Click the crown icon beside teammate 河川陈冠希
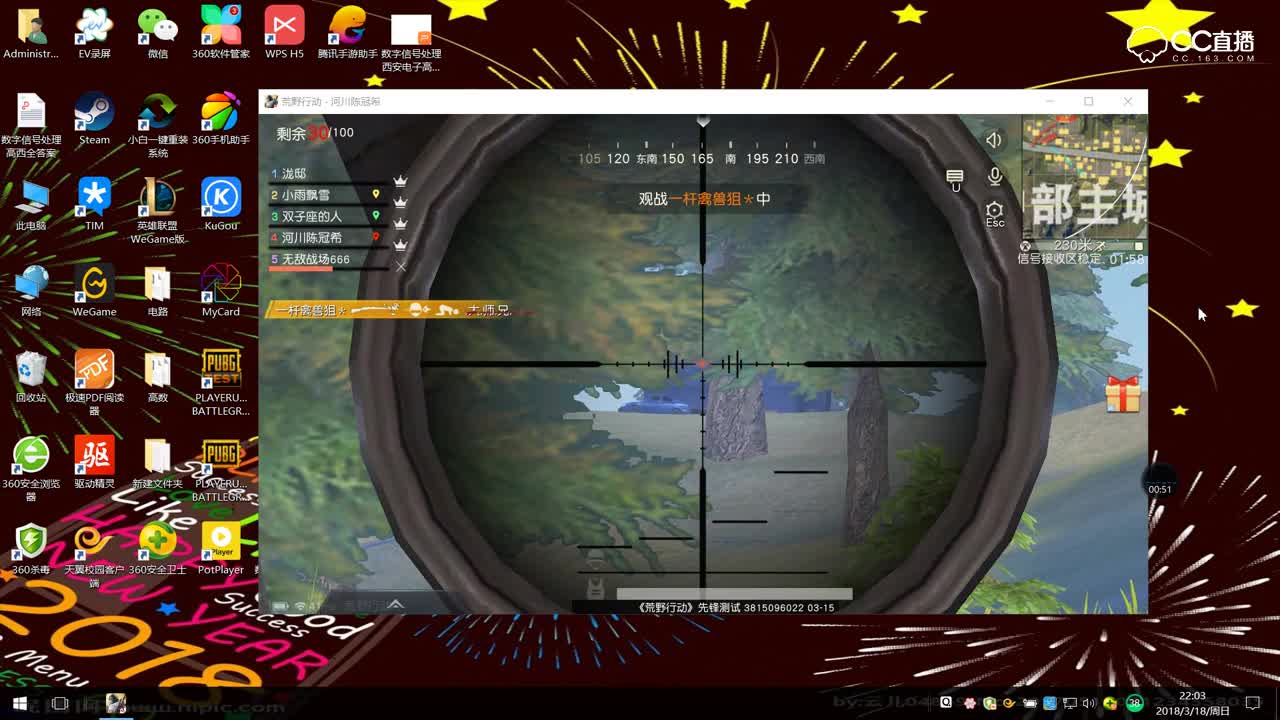Screen dimensions: 1280x720 [400, 244]
